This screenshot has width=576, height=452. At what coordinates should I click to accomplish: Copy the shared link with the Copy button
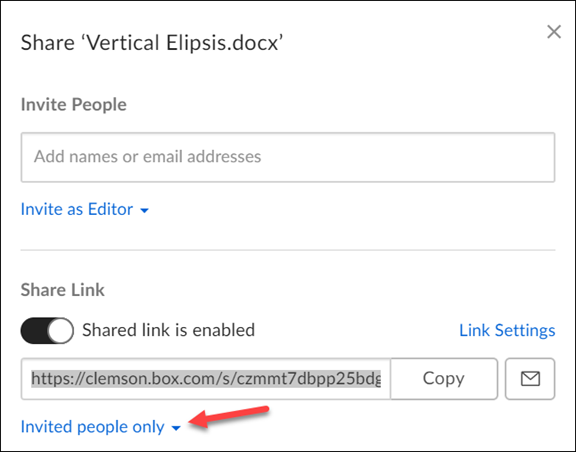coord(444,379)
